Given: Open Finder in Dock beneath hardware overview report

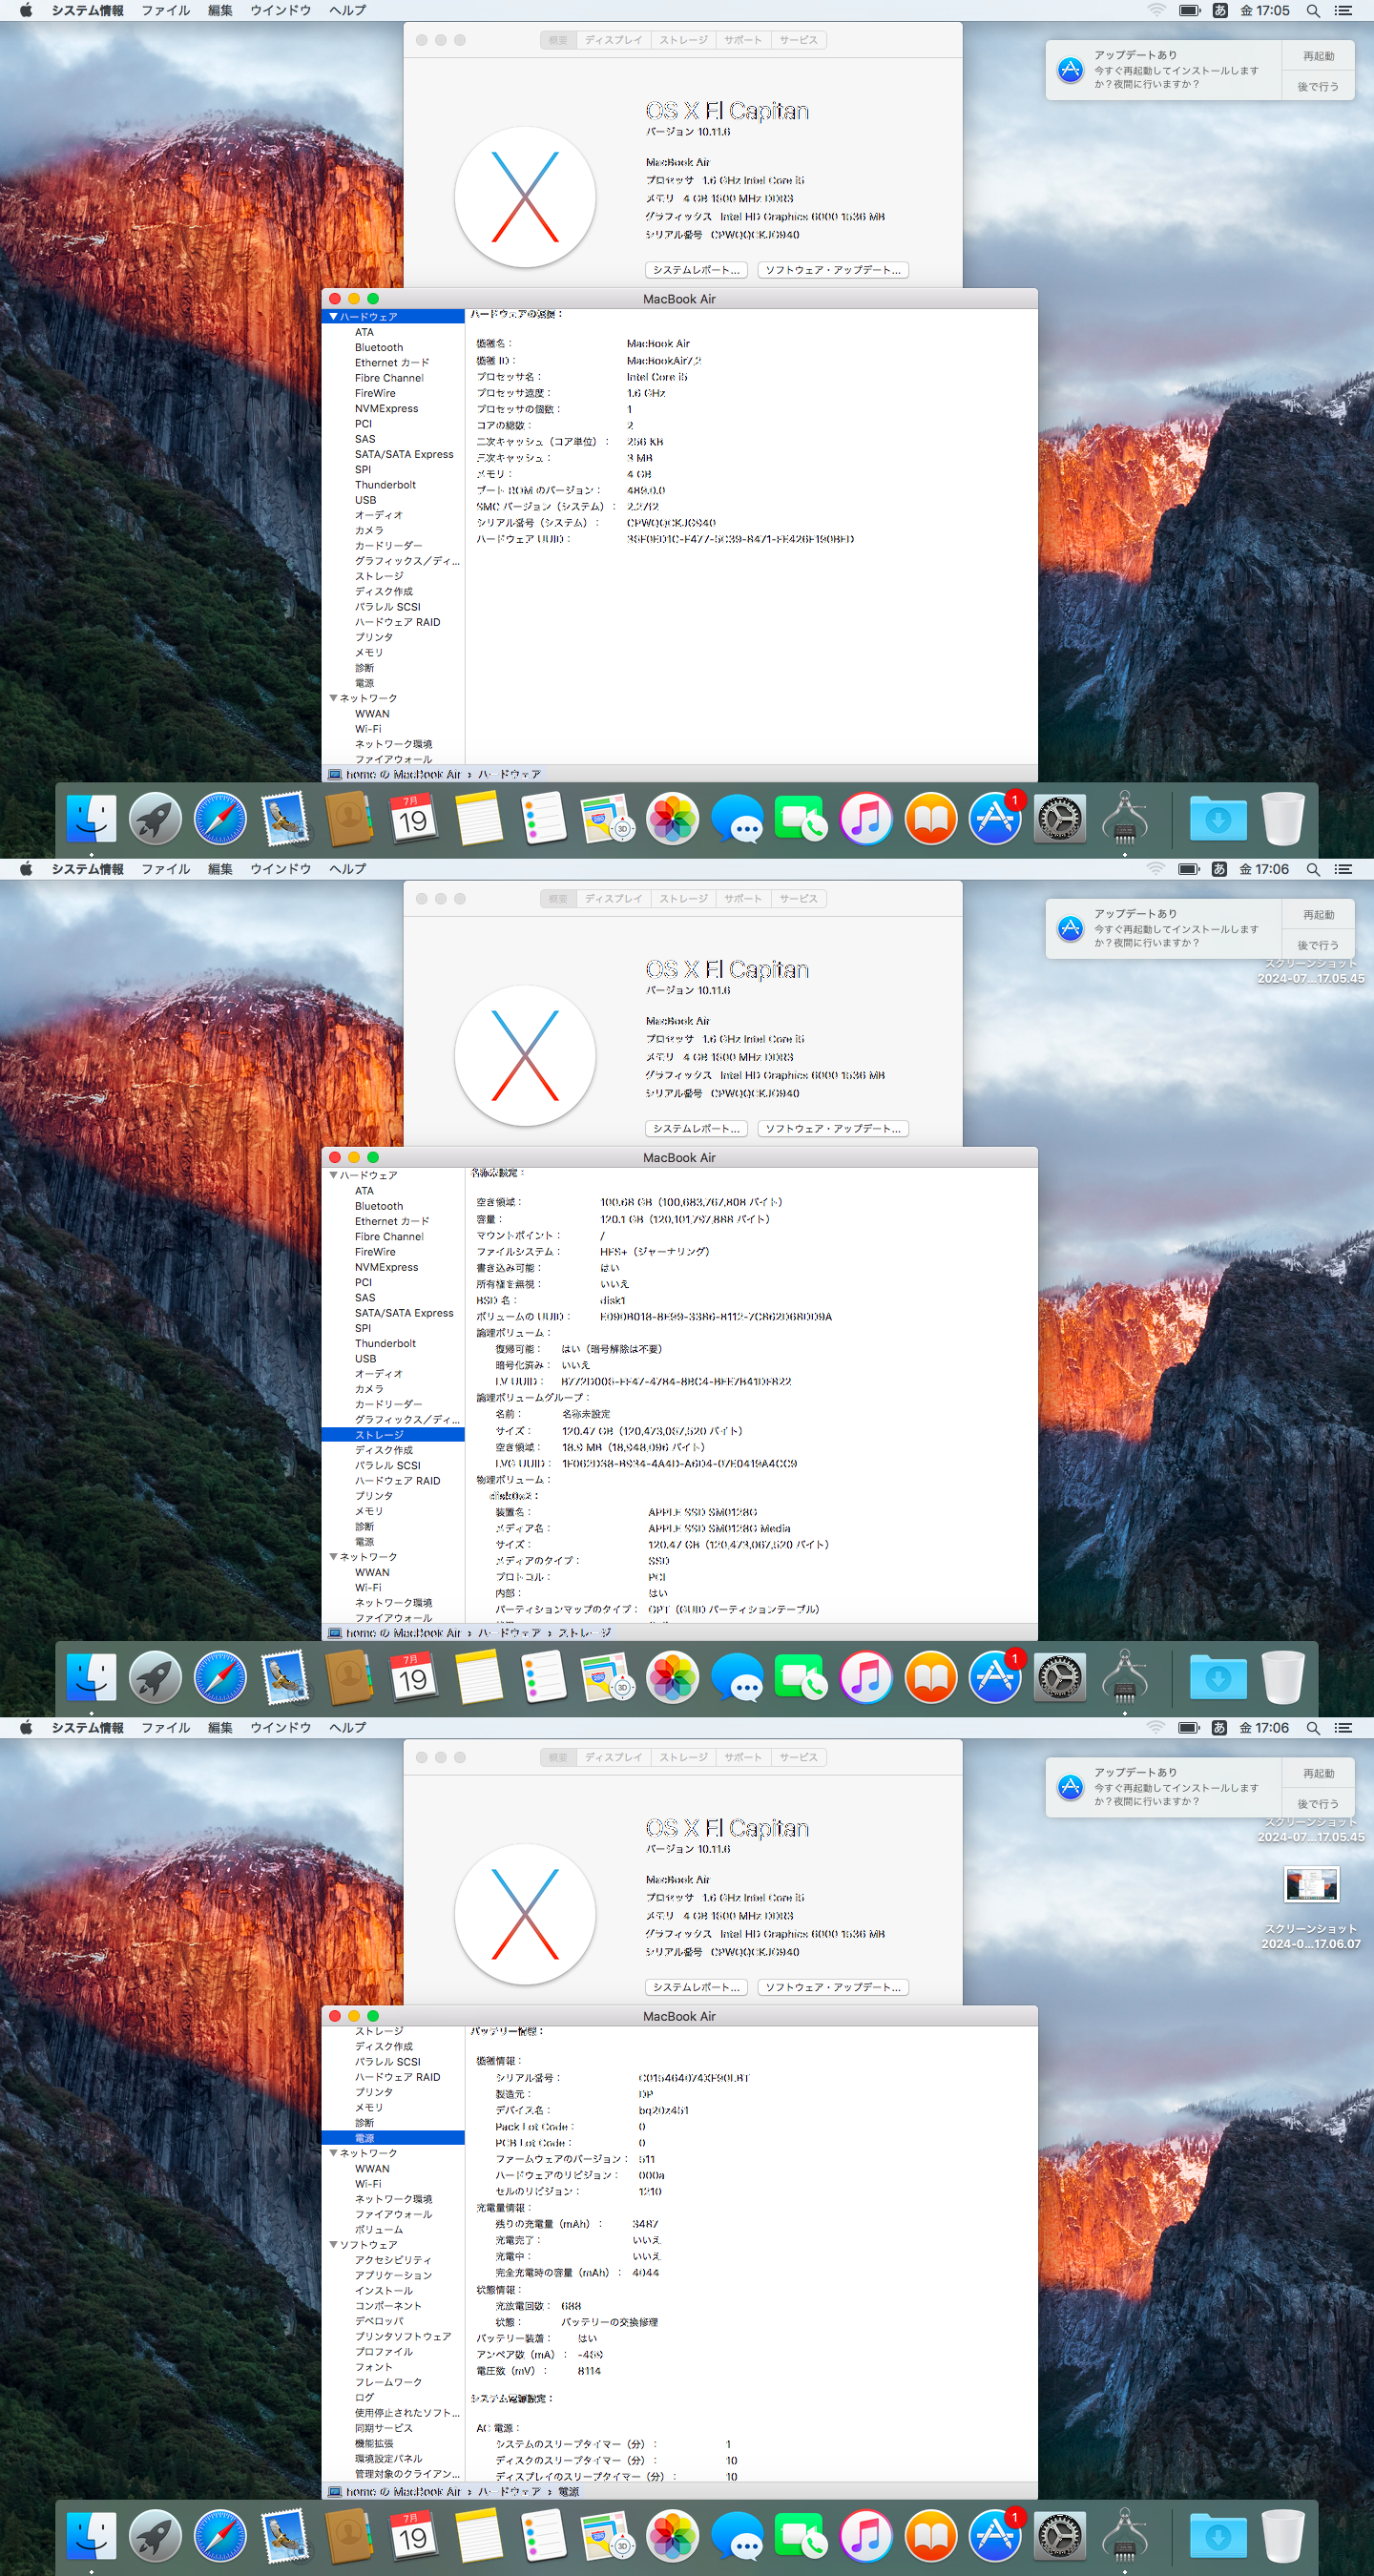Looking at the screenshot, I should pos(91,819).
